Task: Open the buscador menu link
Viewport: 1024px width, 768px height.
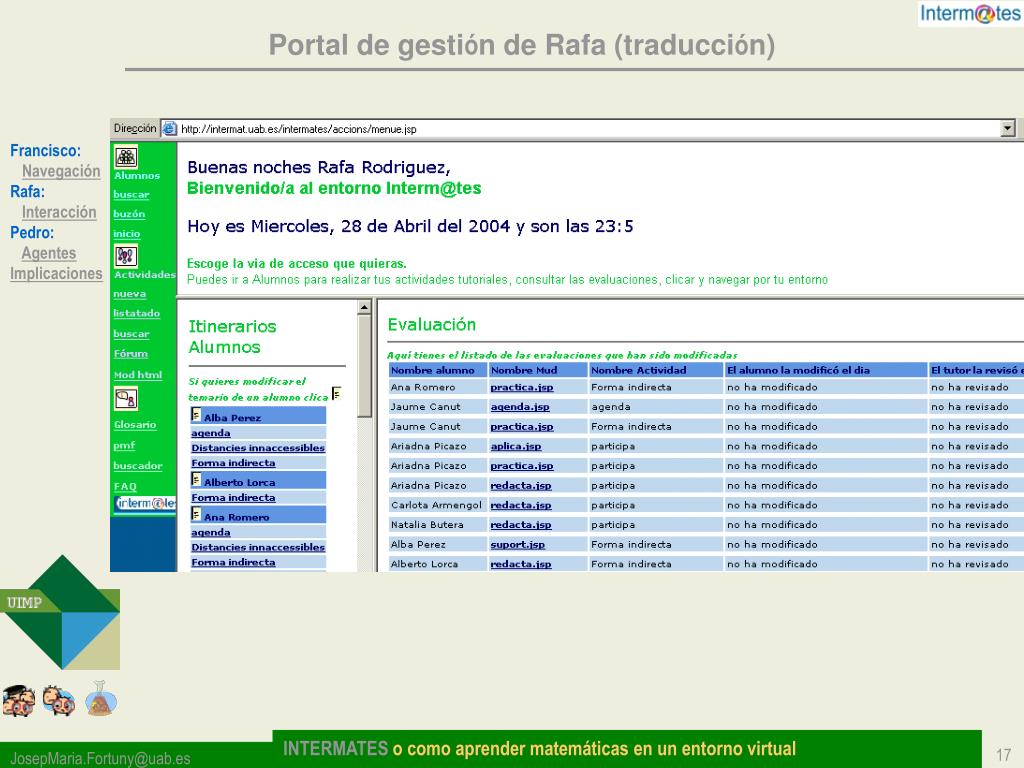Action: [x=138, y=466]
